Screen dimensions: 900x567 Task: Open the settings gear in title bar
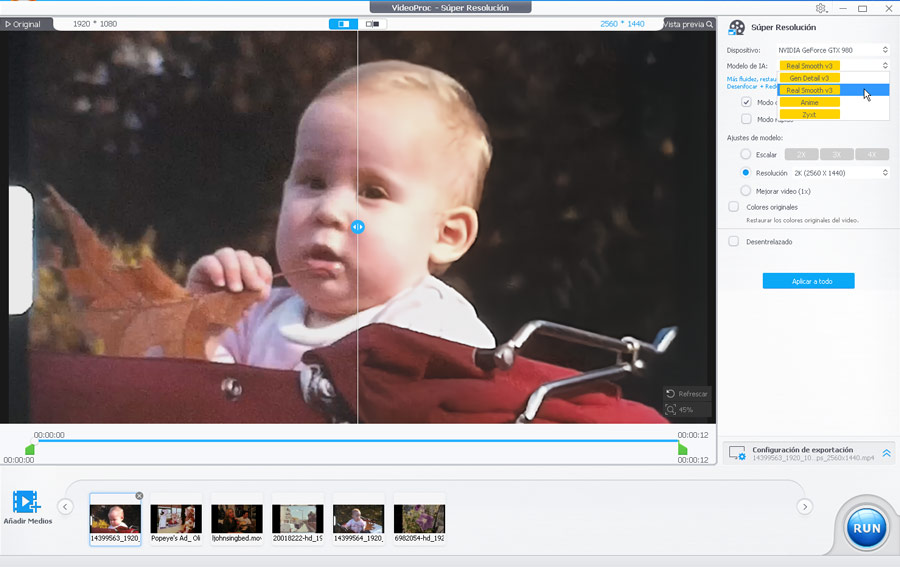pyautogui.click(x=821, y=8)
